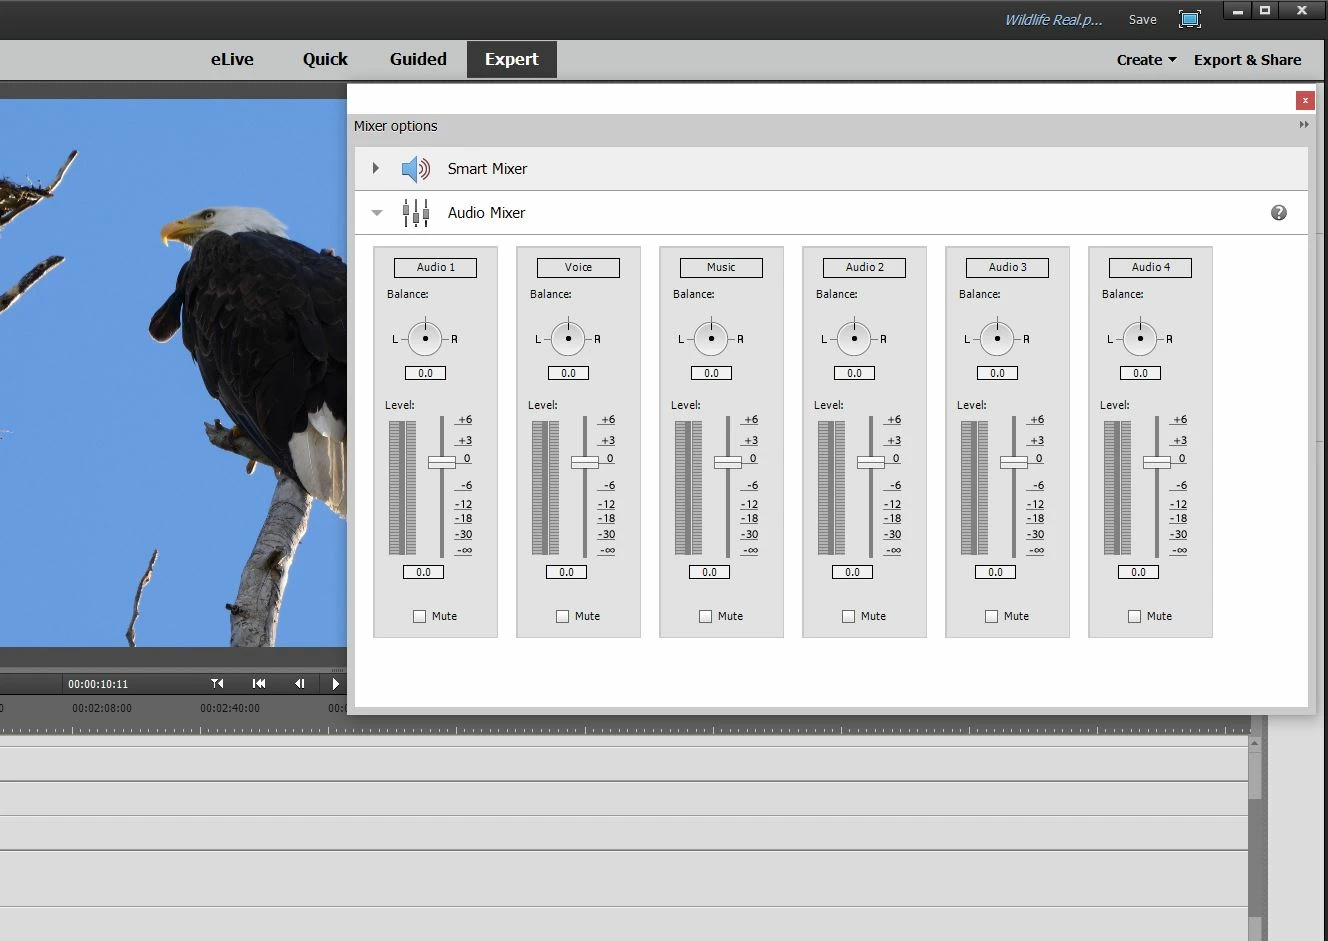
Task: Mute the Voice track
Action: [563, 616]
